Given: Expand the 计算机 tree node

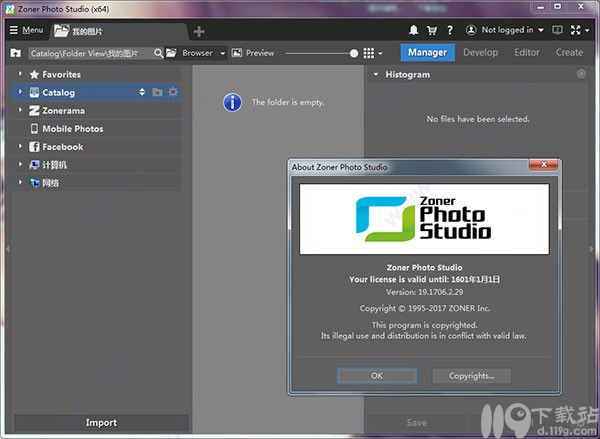Looking at the screenshot, I should pos(20,164).
